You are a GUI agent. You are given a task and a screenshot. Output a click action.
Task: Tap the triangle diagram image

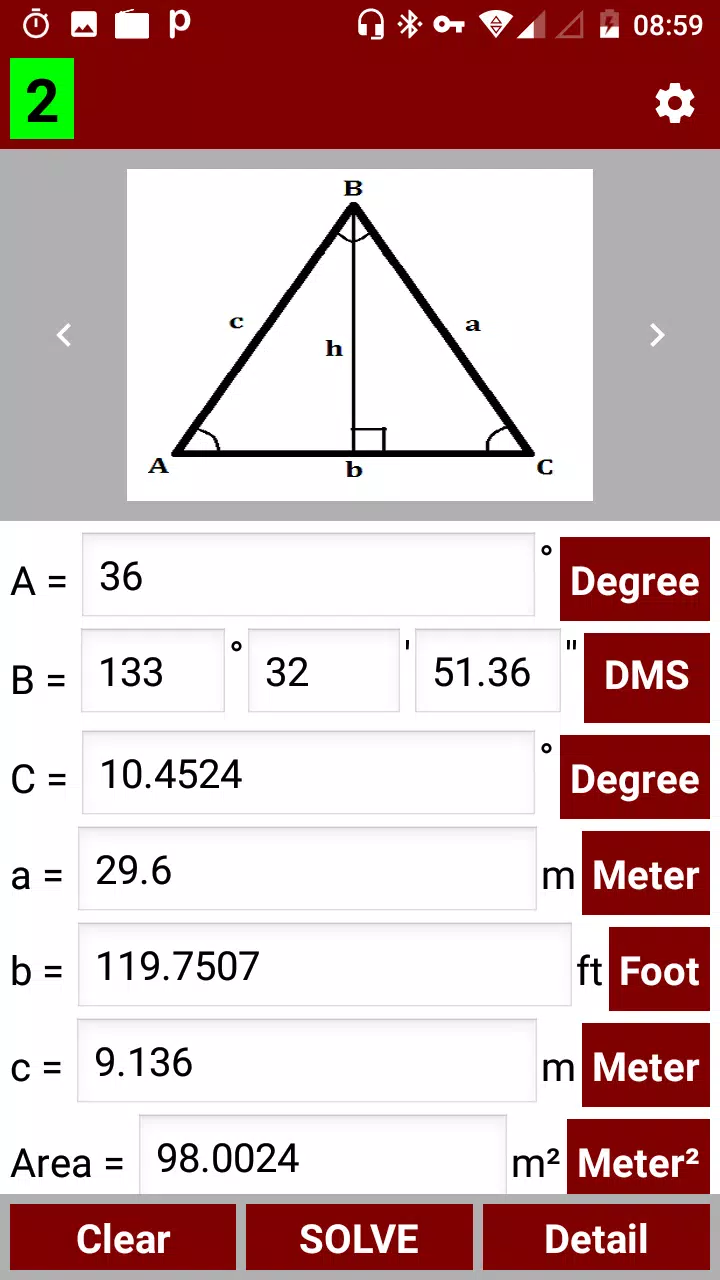pos(360,335)
